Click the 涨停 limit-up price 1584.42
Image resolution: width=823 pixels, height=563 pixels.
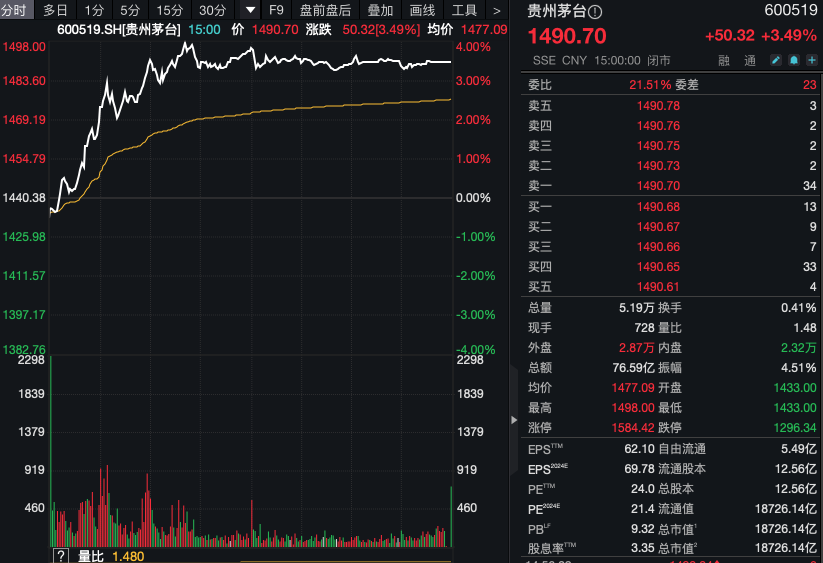(x=633, y=427)
